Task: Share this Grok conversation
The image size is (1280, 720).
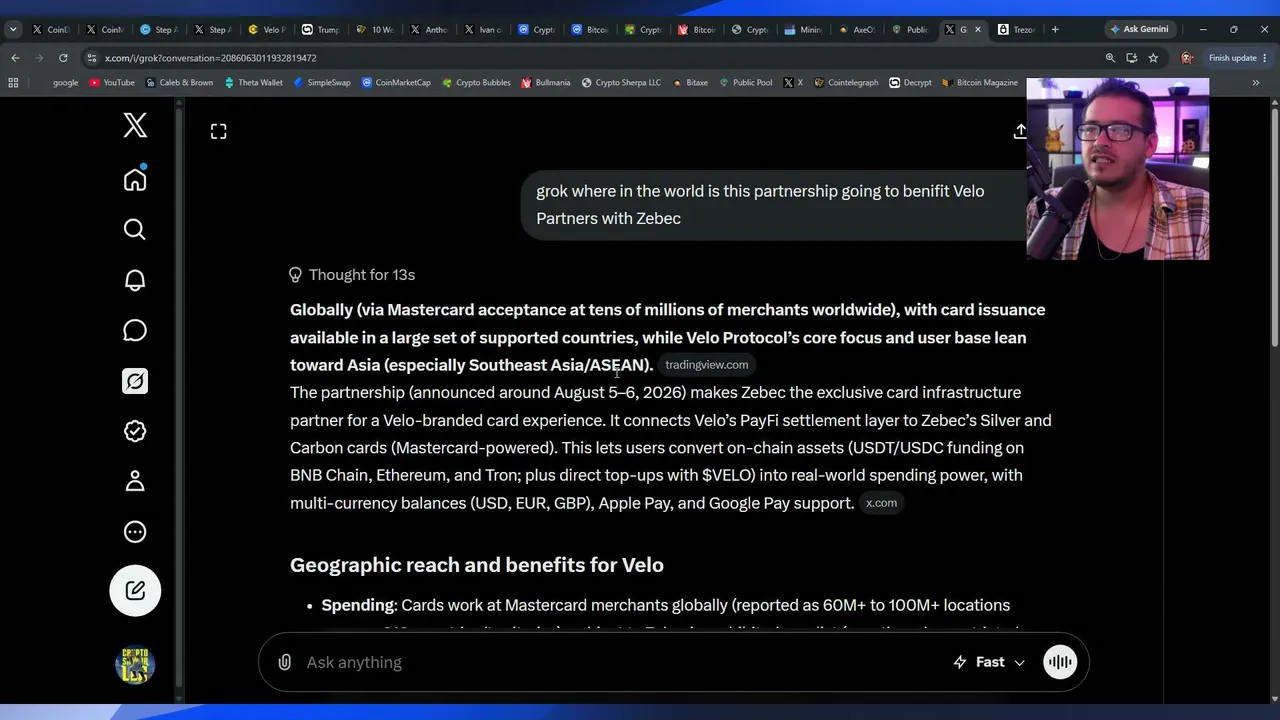Action: click(1020, 131)
